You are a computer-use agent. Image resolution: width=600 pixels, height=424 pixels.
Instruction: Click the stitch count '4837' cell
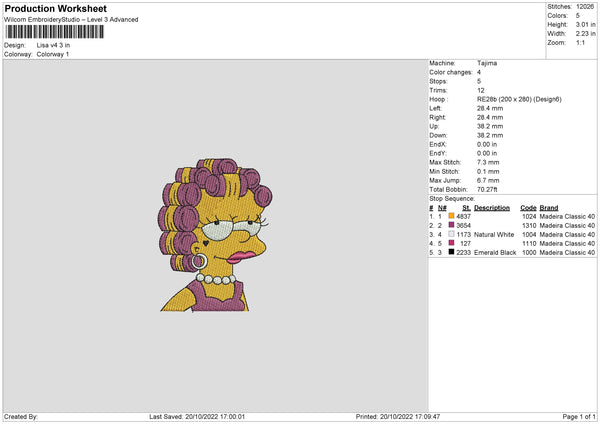pyautogui.click(x=463, y=217)
